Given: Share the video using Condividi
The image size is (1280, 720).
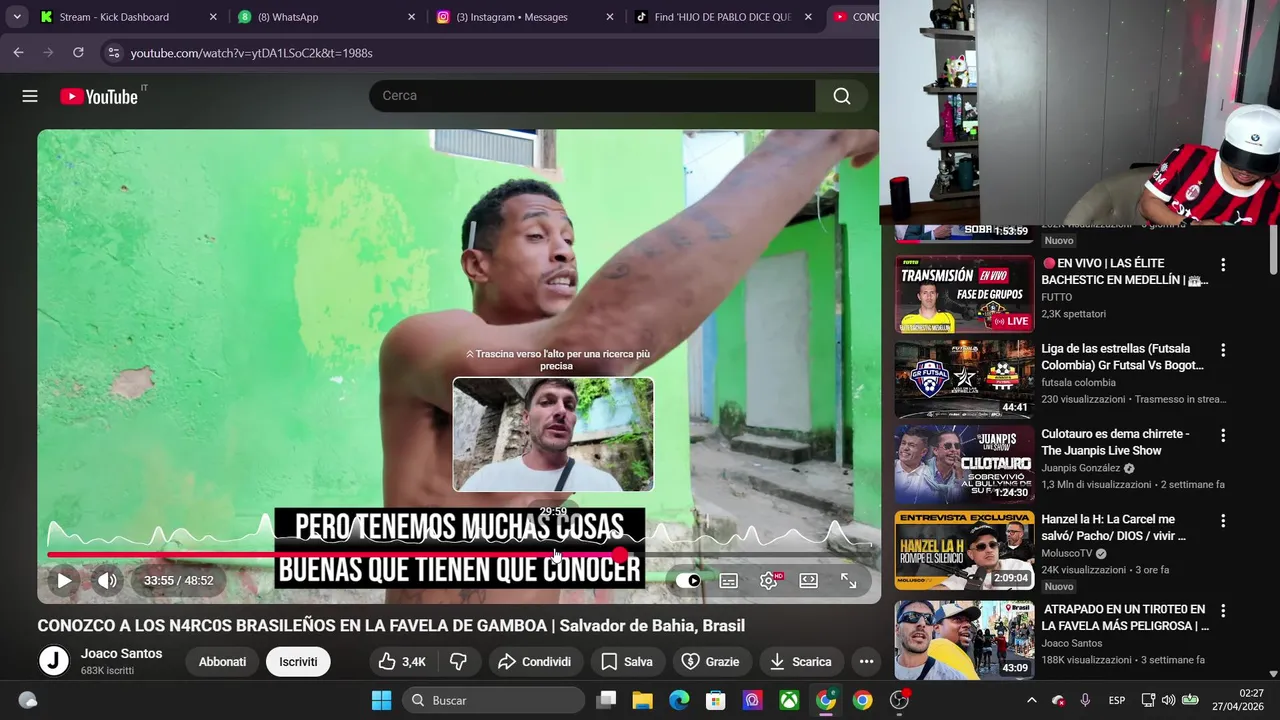Looking at the screenshot, I should pyautogui.click(x=535, y=661).
